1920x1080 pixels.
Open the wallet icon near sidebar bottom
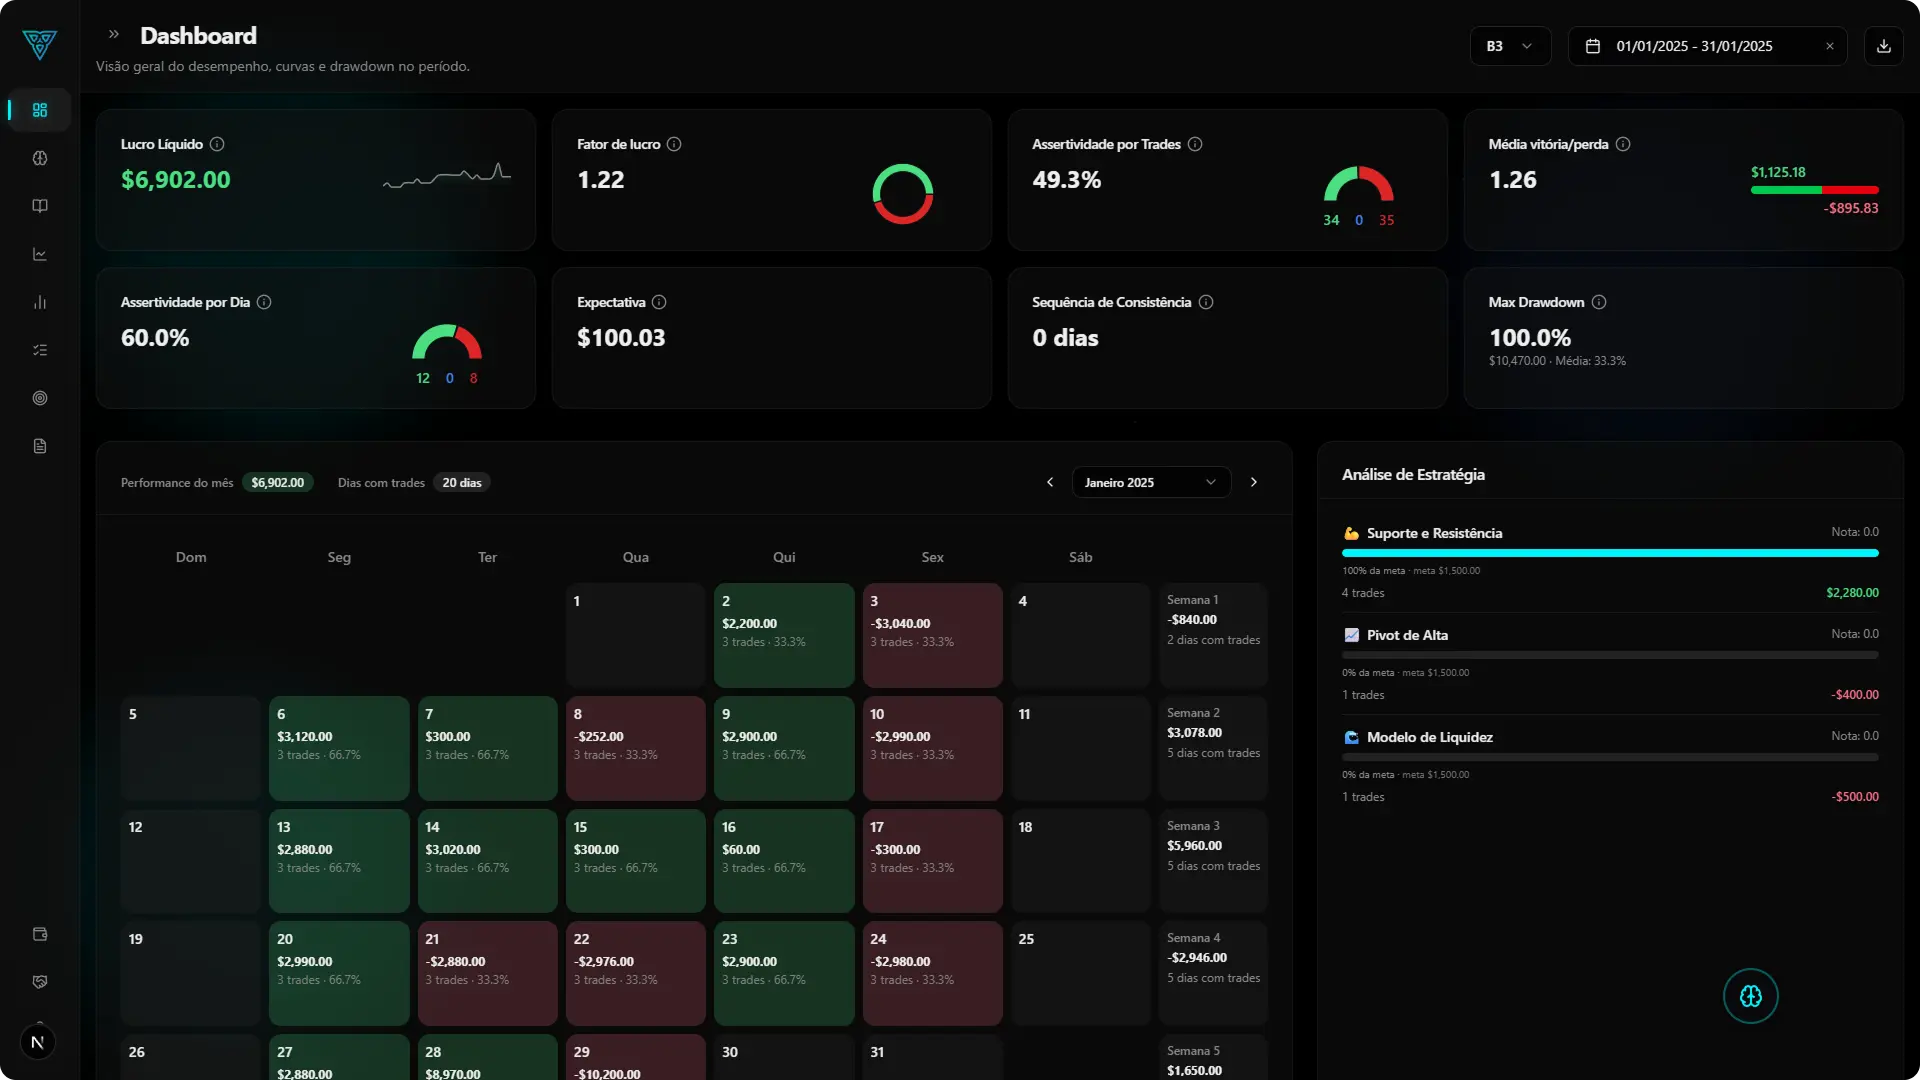click(x=39, y=934)
